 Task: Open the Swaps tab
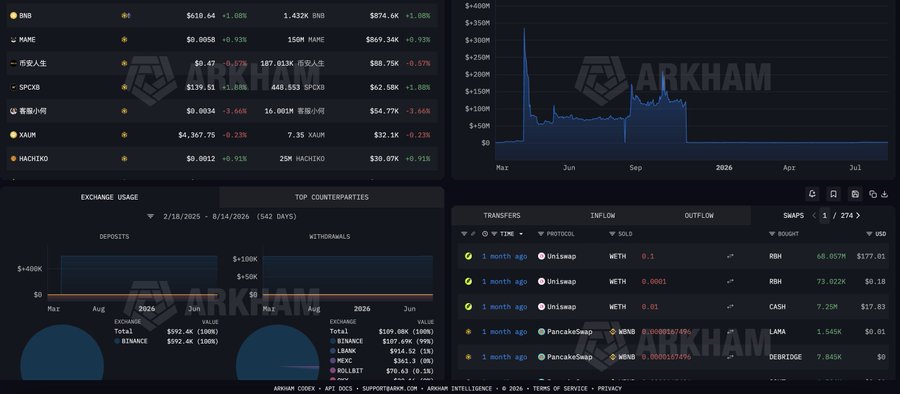coord(793,215)
